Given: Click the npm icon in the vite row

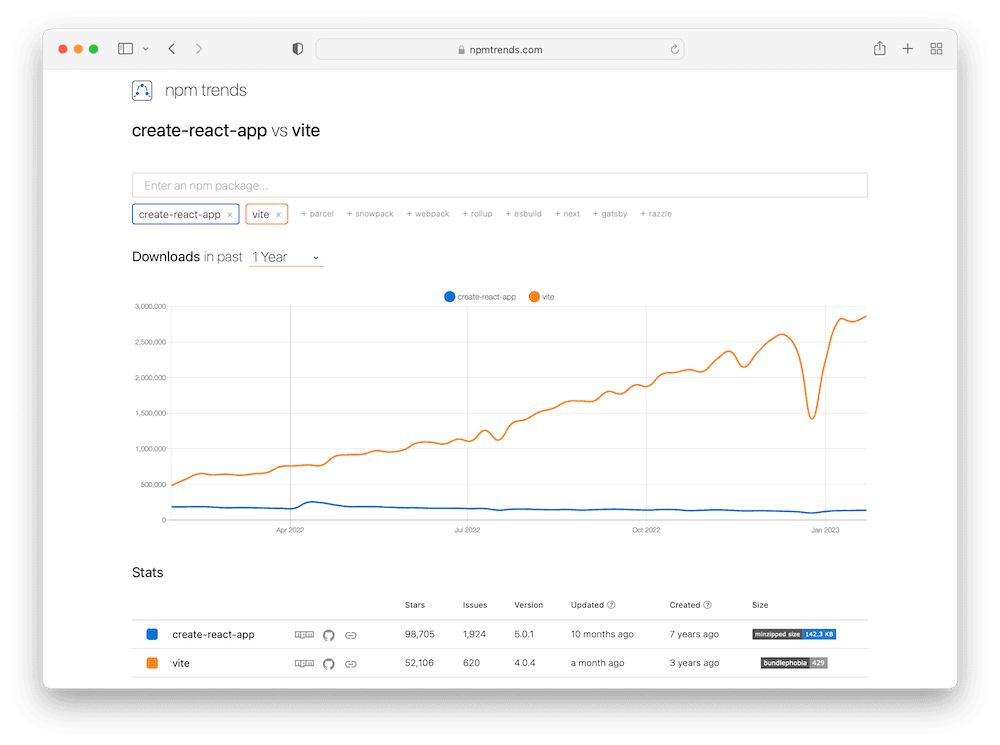Looking at the screenshot, I should pyautogui.click(x=304, y=663).
